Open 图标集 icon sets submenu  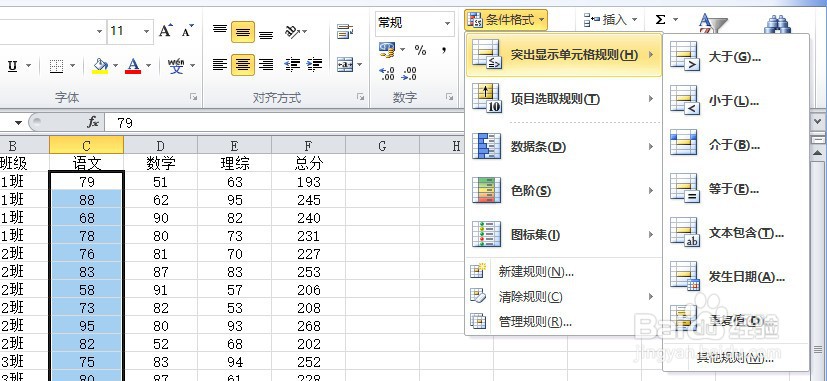(x=564, y=234)
